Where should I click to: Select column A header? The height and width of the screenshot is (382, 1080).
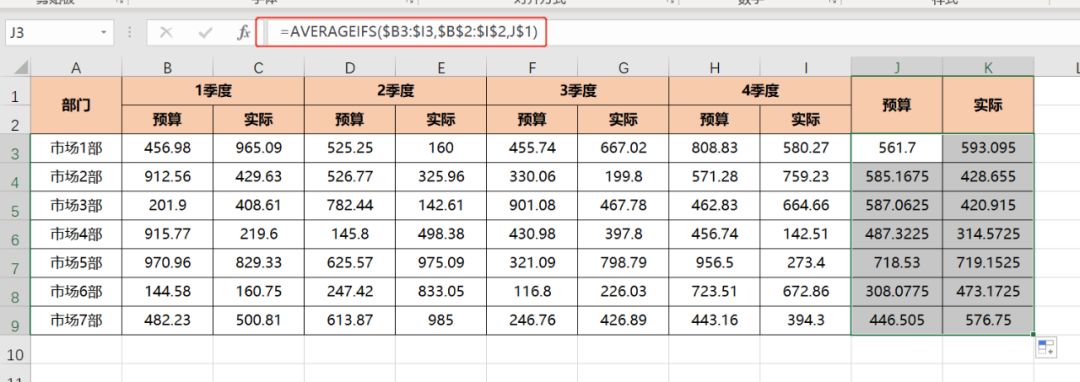[x=76, y=67]
